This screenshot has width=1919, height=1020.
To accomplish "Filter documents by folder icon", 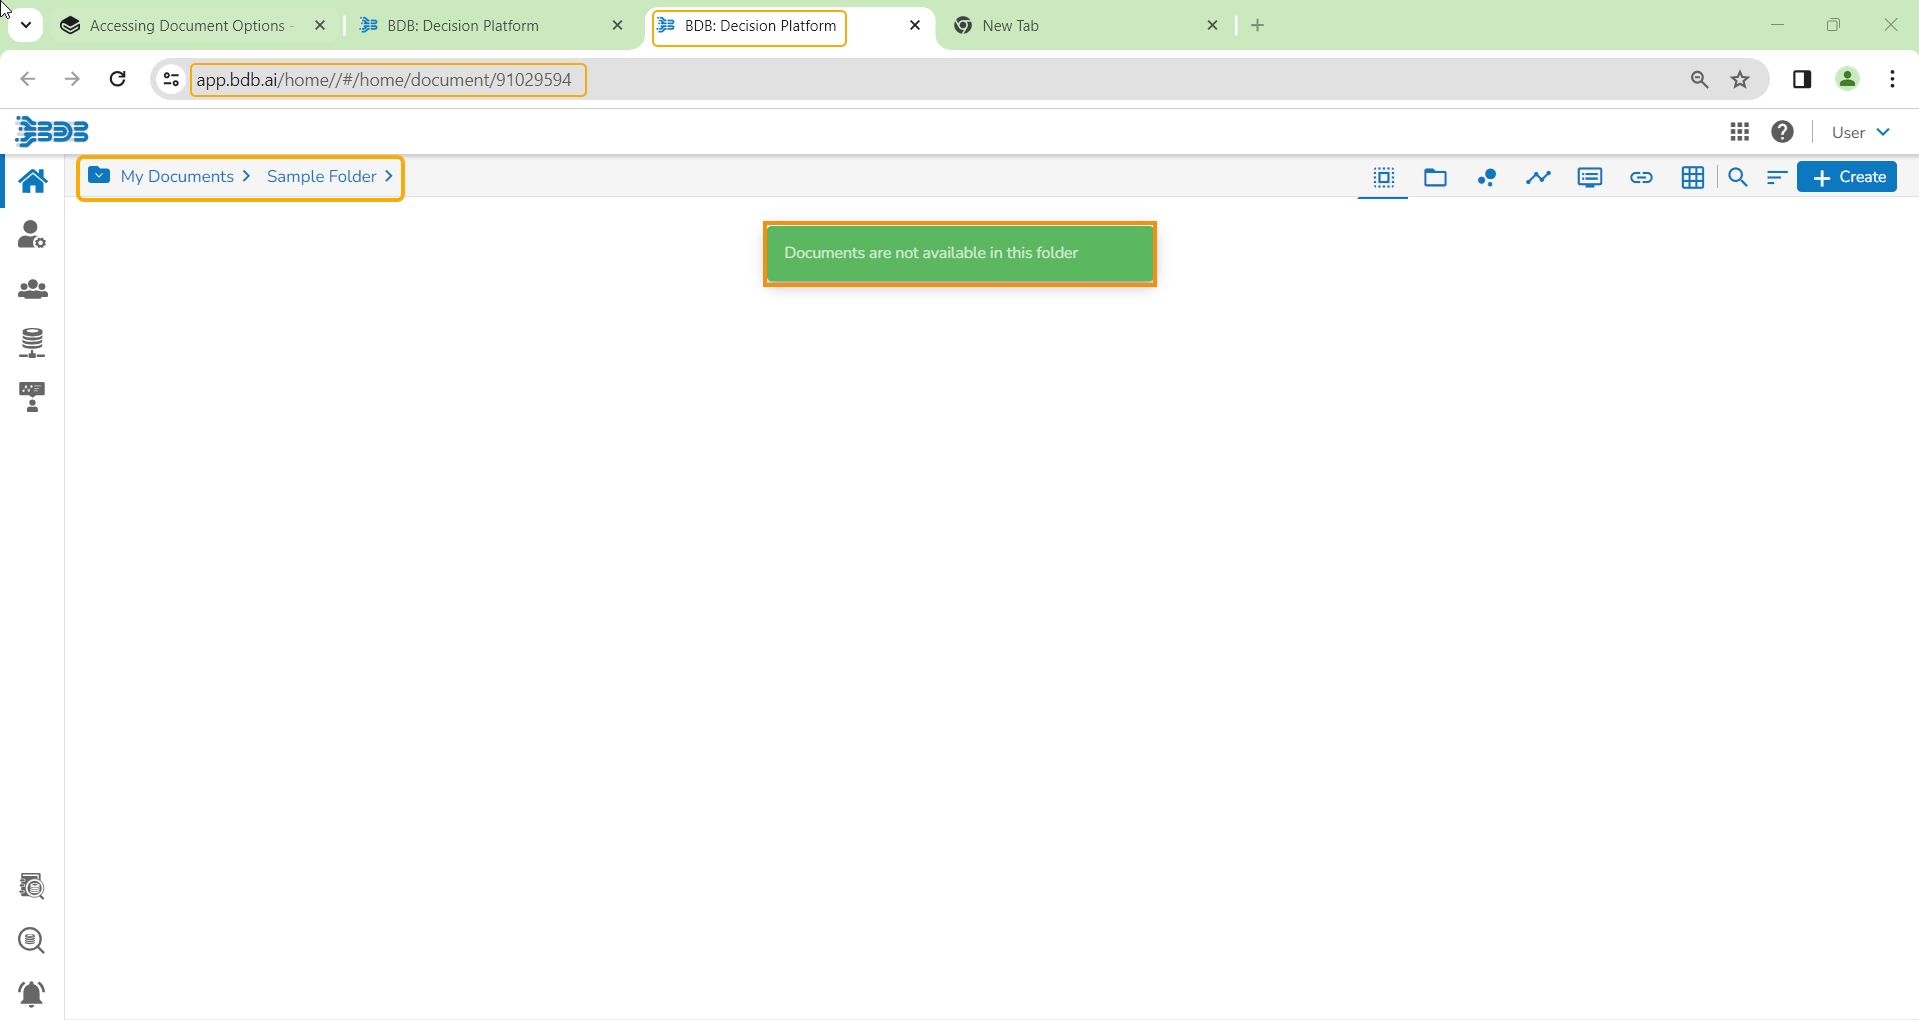I will 1436,179.
